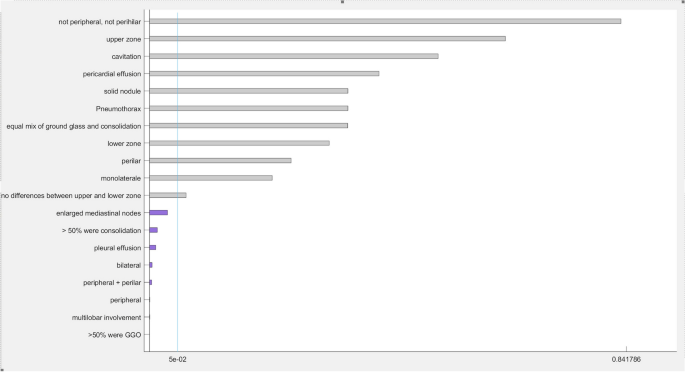
Task: Select the purple 'pleural effusion' bar
Action: point(152,248)
